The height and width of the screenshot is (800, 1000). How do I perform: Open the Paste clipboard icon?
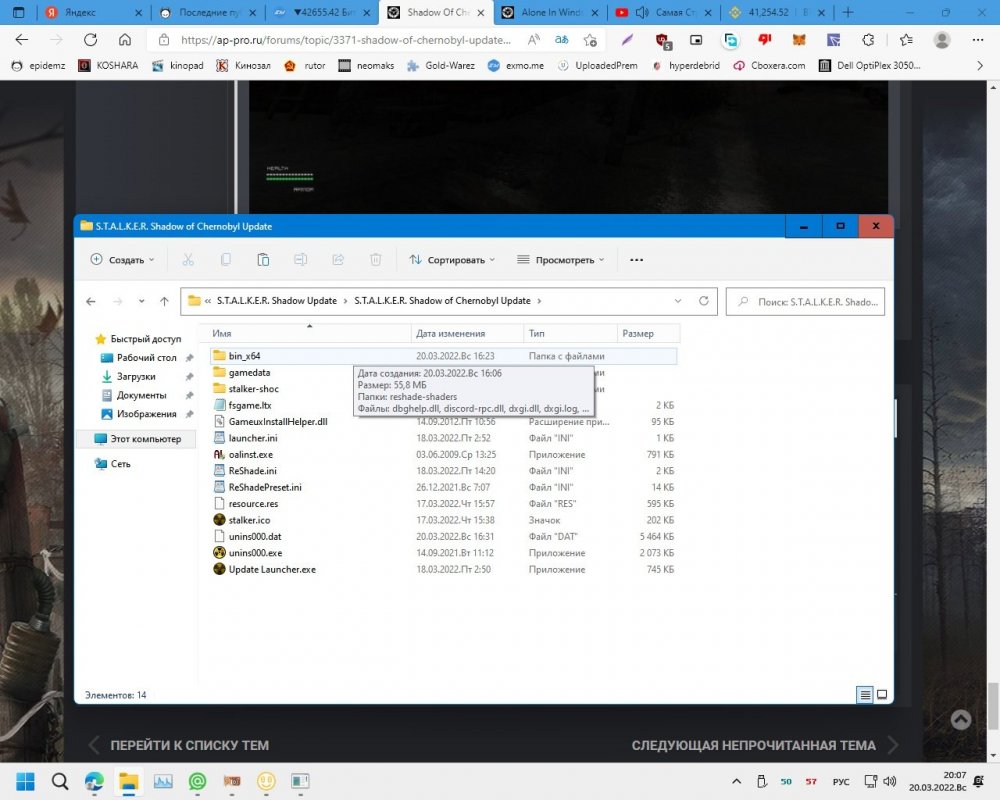coord(263,260)
